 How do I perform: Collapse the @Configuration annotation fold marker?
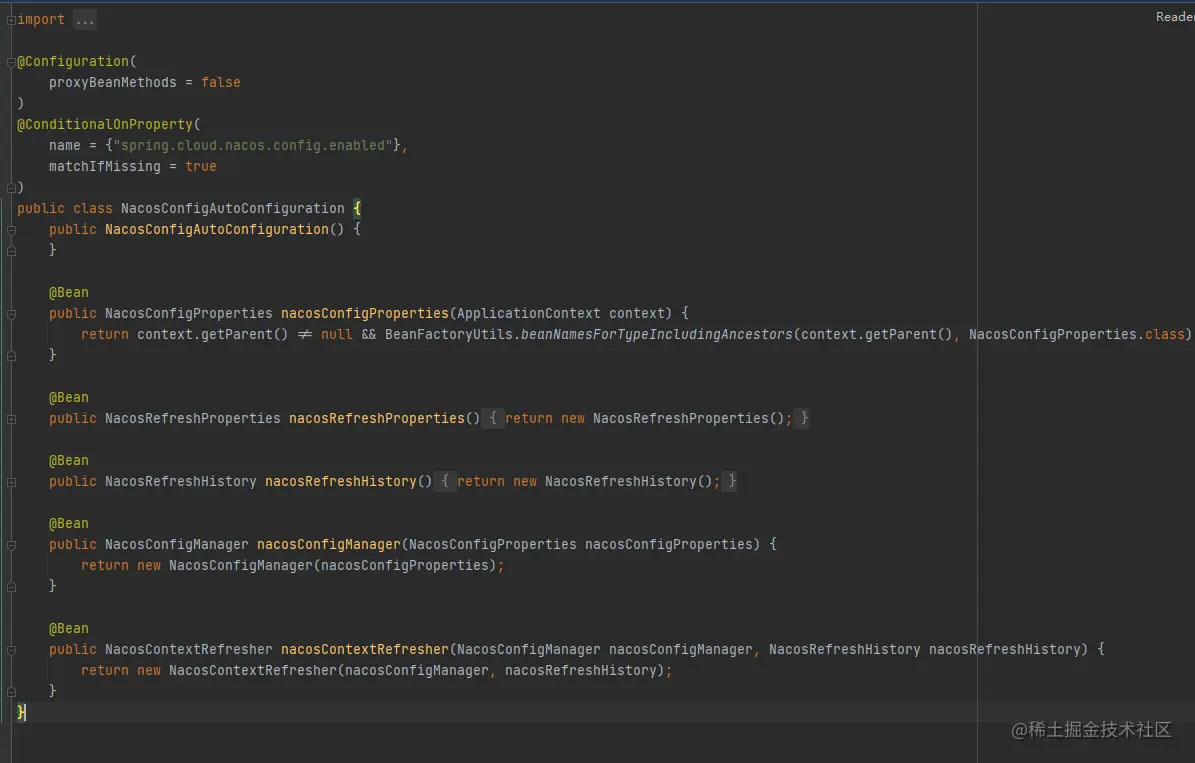(x=11, y=62)
